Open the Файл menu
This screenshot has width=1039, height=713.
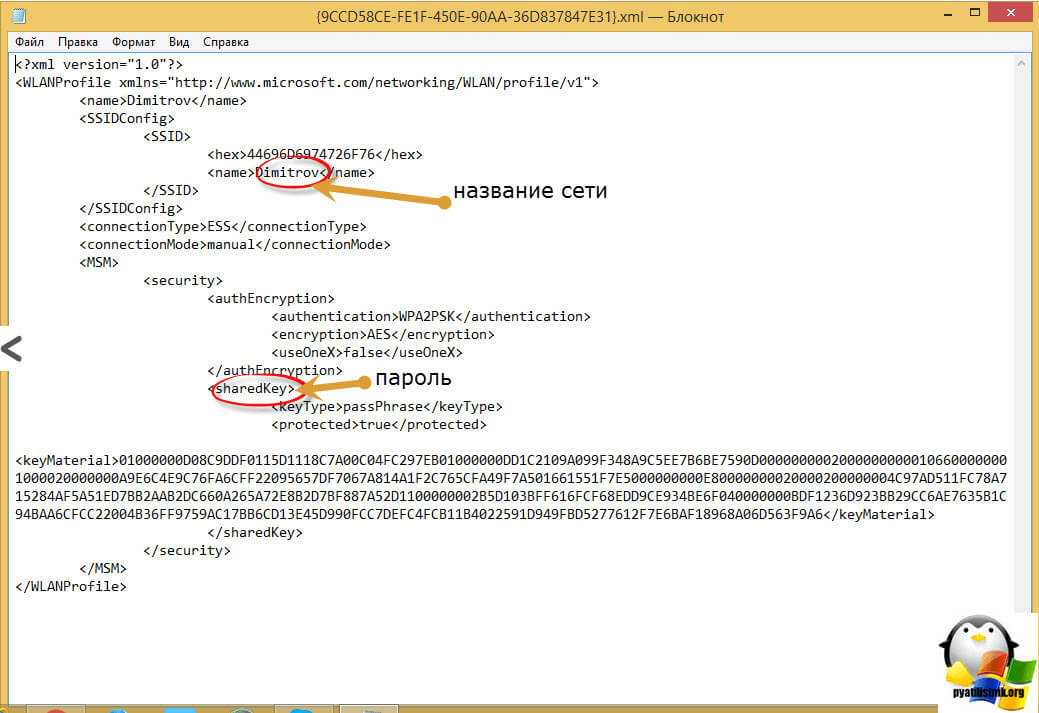(30, 42)
